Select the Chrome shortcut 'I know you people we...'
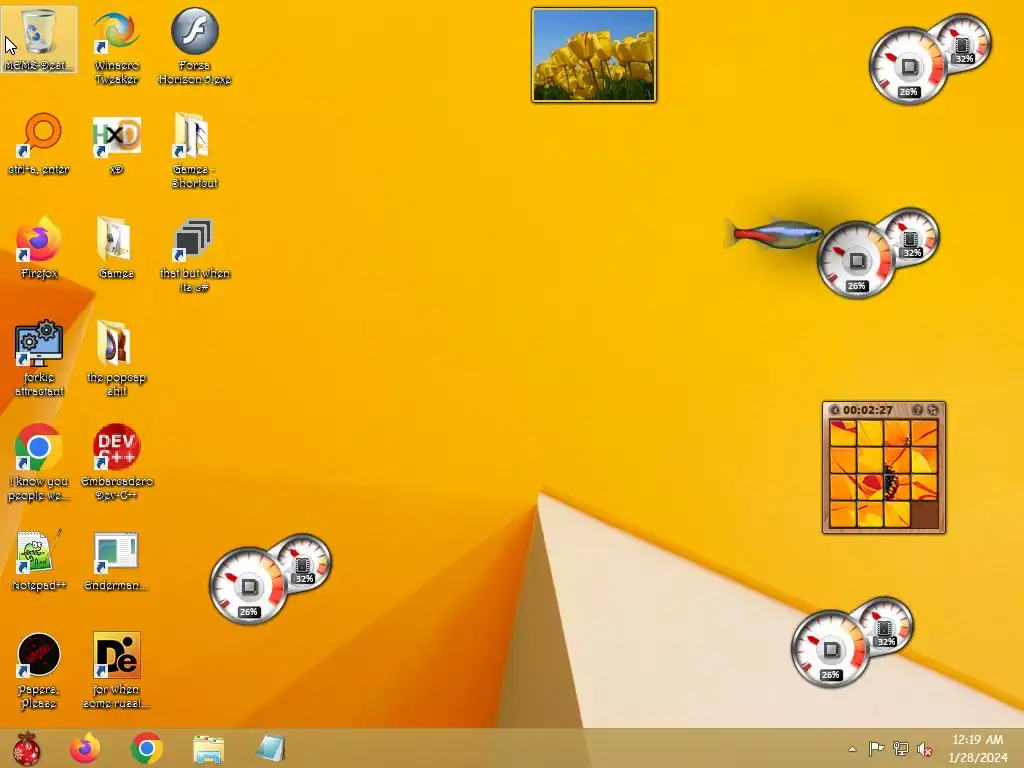 point(39,462)
